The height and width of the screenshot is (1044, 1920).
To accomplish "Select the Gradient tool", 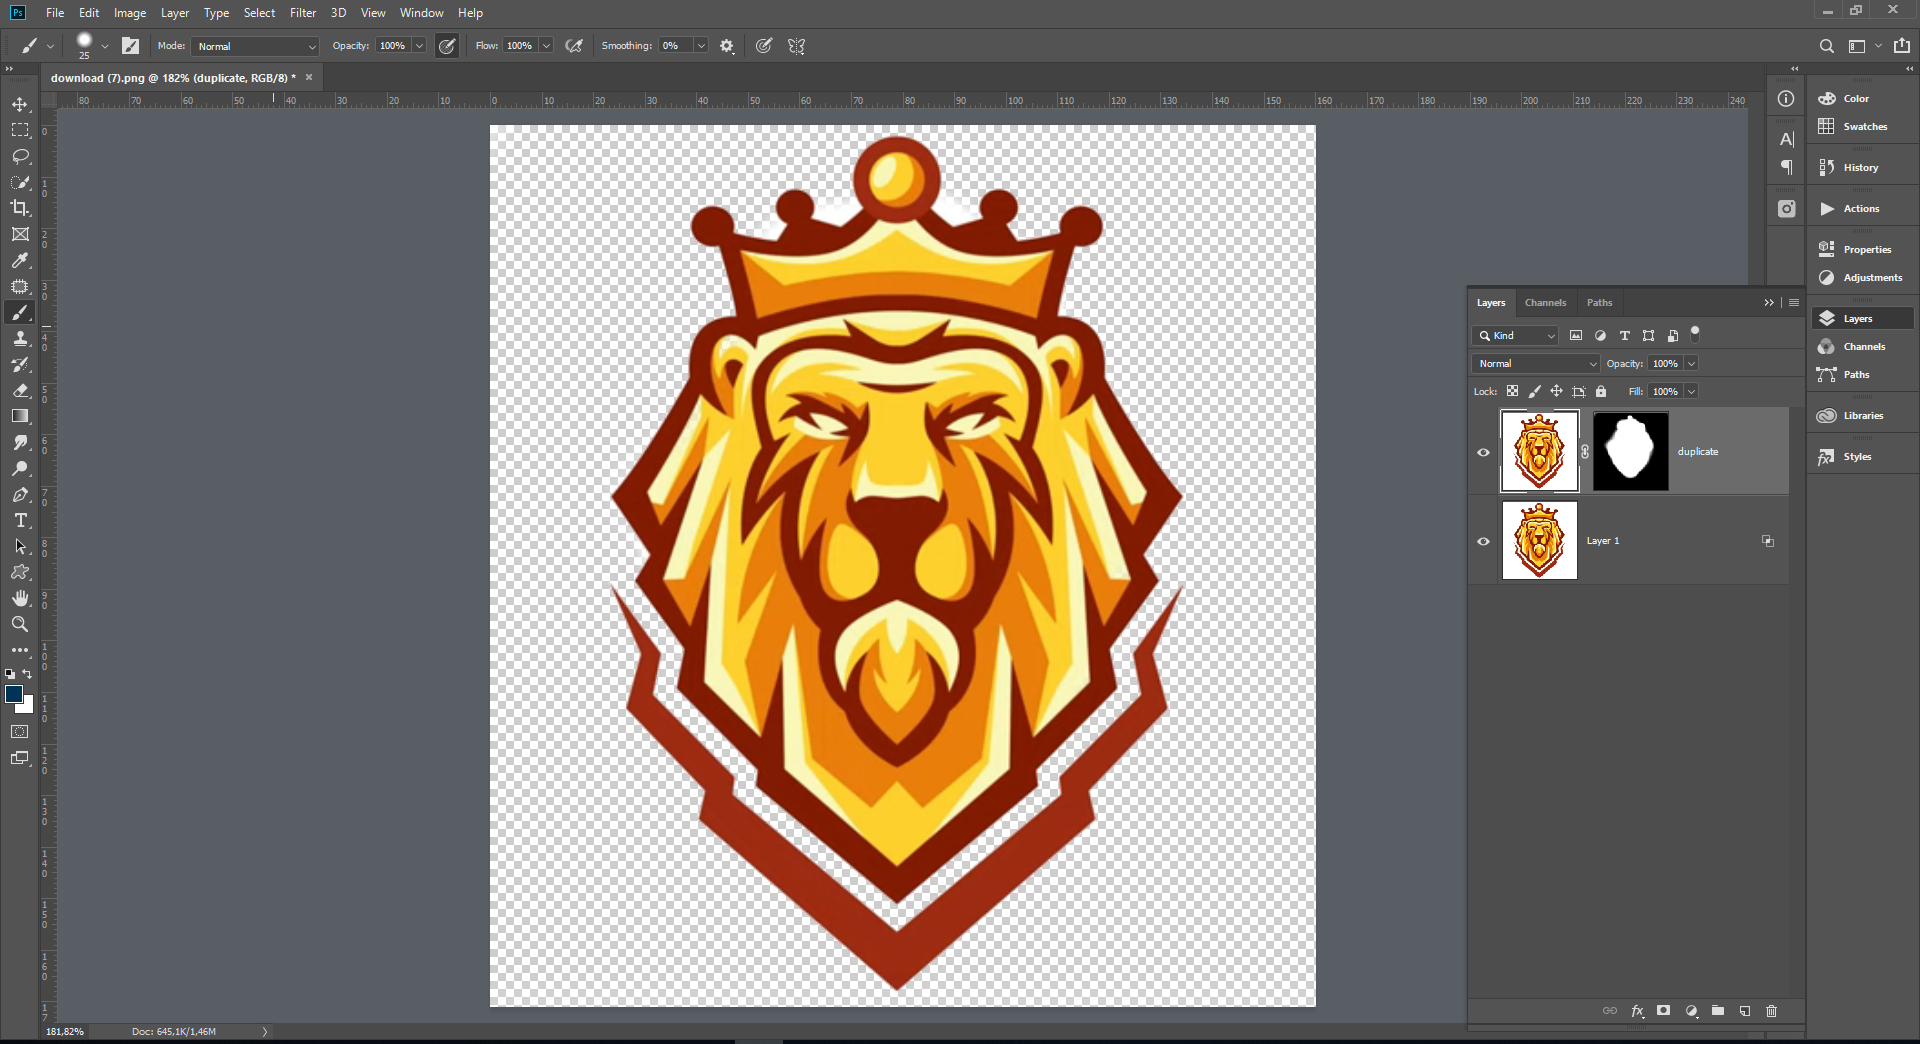I will [20, 416].
